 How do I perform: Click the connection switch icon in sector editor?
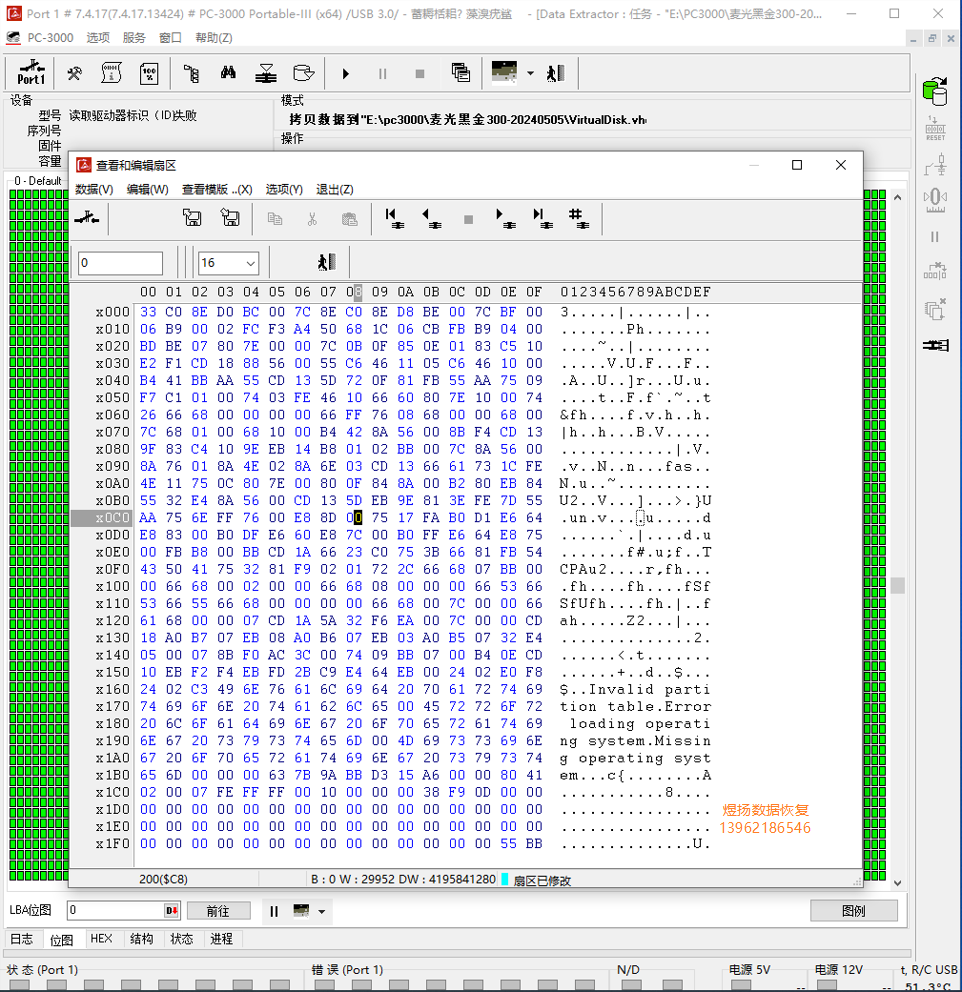coord(87,219)
